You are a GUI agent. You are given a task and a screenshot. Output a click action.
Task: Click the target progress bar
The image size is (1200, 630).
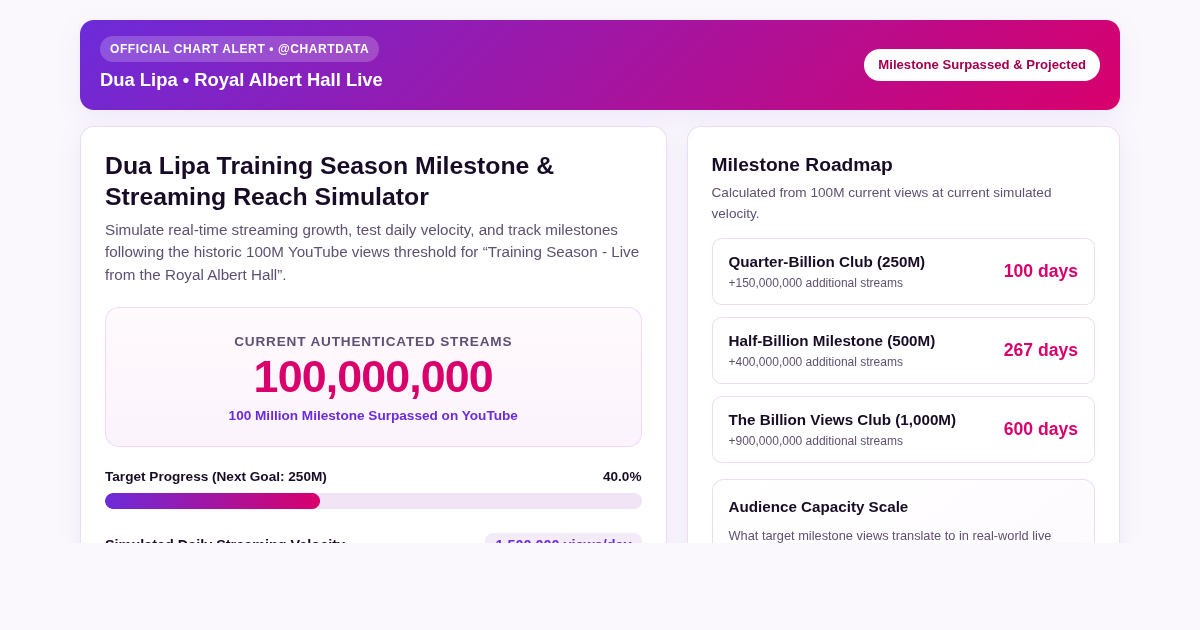pos(373,501)
